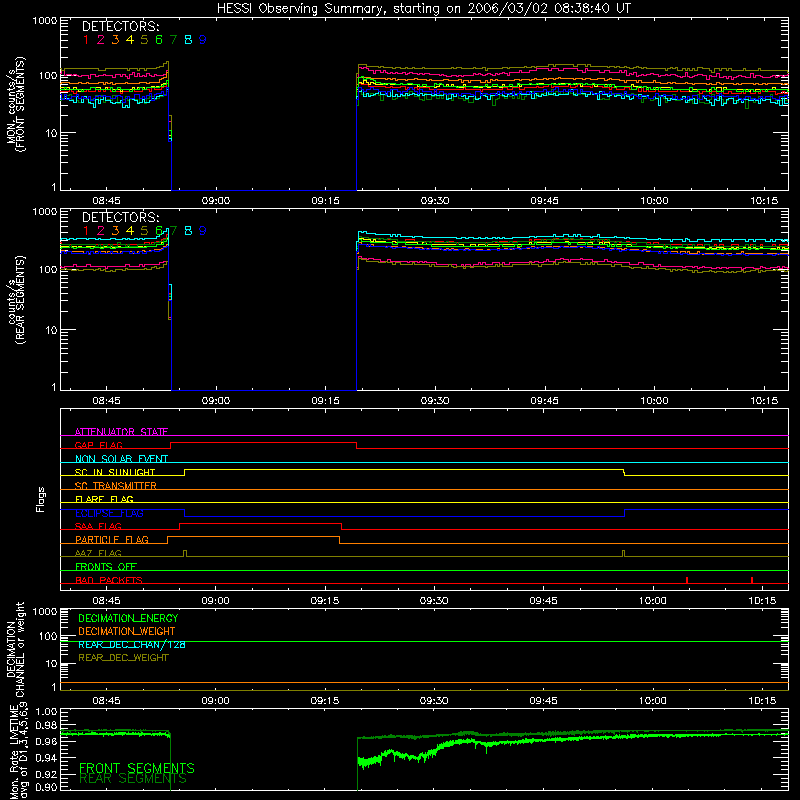This screenshot has width=800, height=800.
Task: Select dark green detector 7 in front legend
Action: [173, 40]
